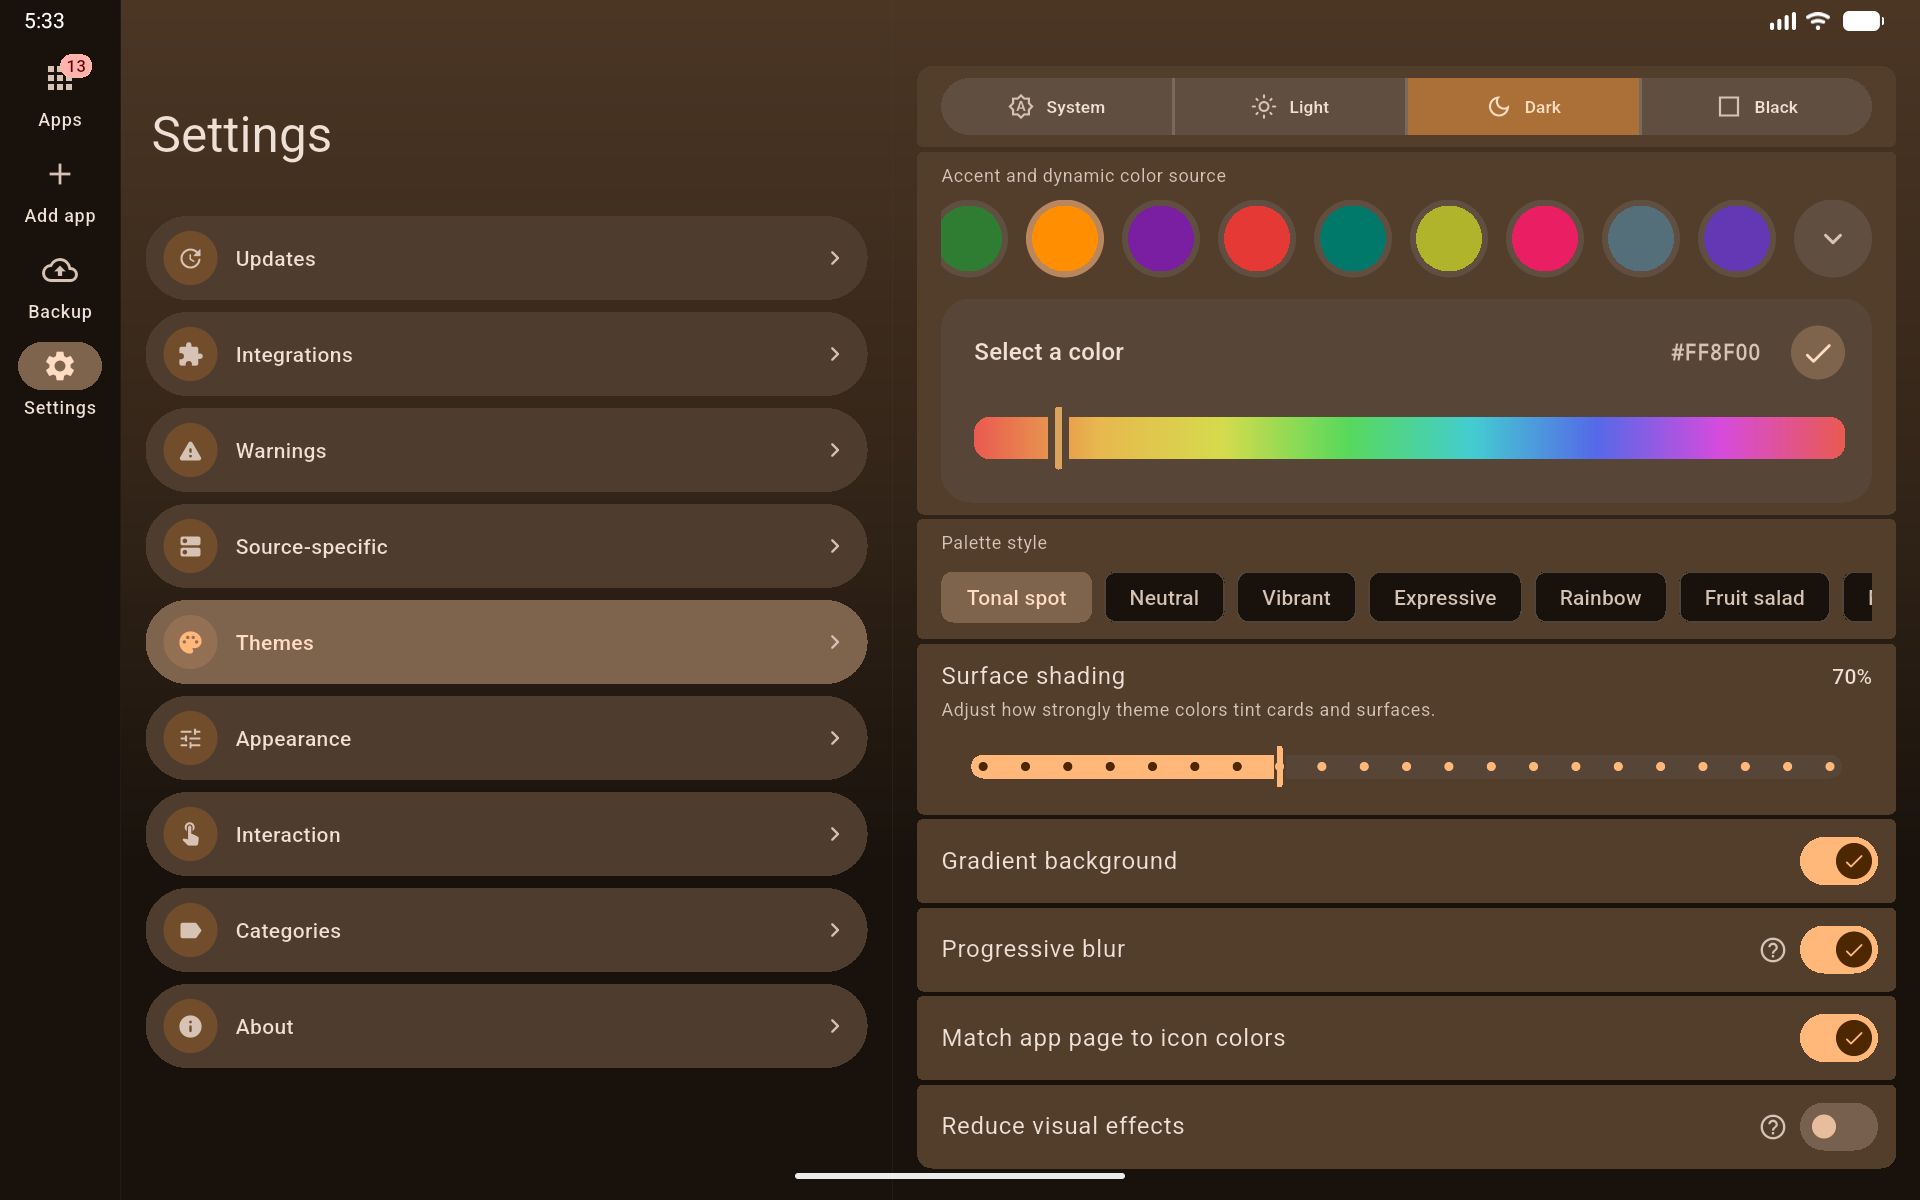The height and width of the screenshot is (1200, 1920).
Task: Open Interaction row chevron
Action: pos(834,834)
